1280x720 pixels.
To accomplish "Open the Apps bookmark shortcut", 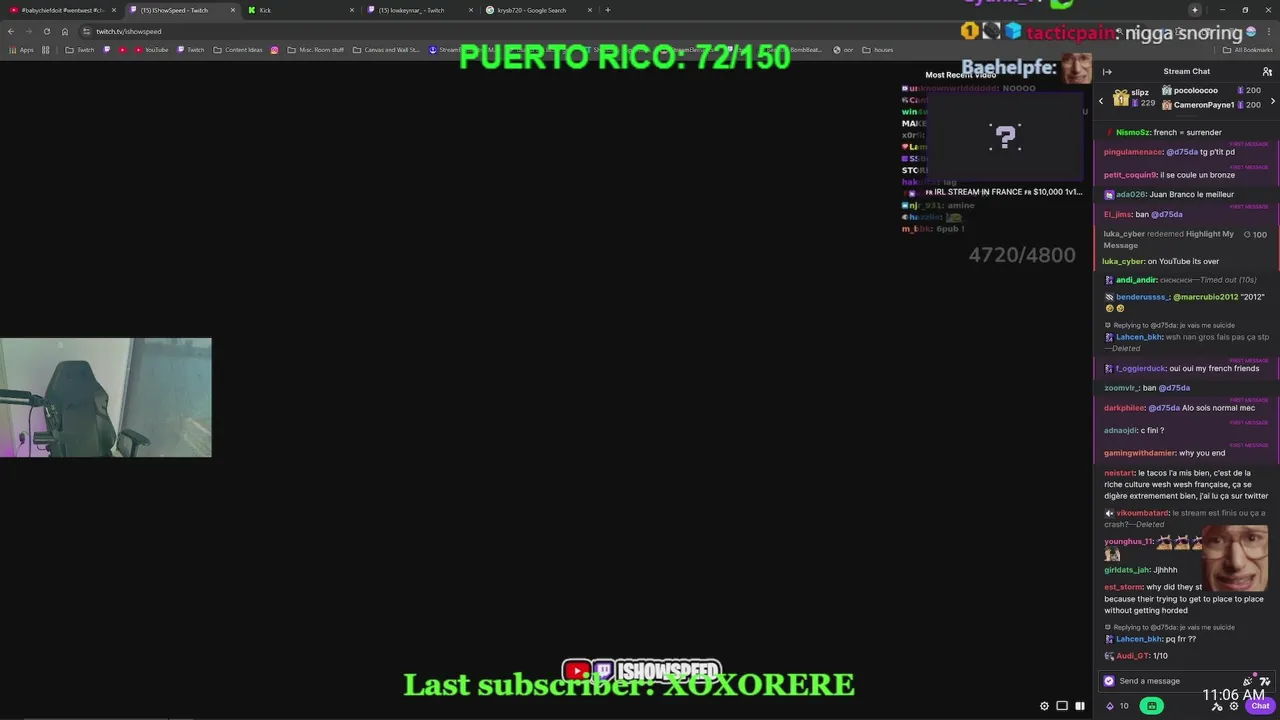I will click(21, 50).
